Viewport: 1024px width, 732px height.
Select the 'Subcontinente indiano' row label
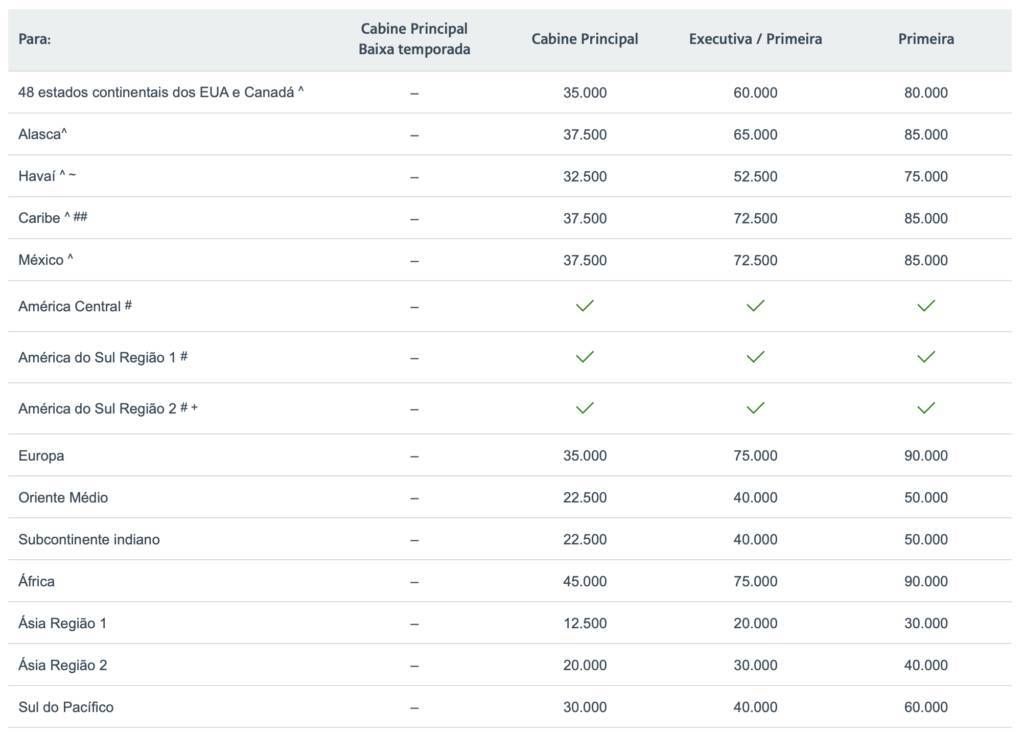coord(89,539)
